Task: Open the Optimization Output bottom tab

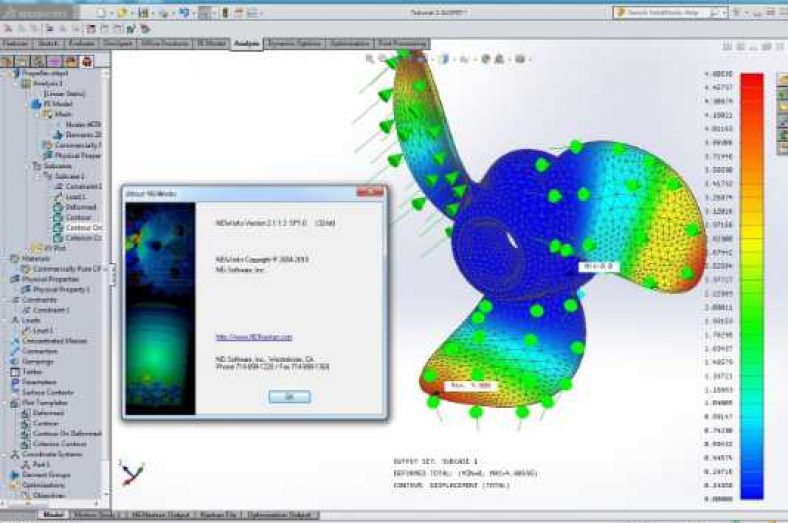Action: [279, 515]
